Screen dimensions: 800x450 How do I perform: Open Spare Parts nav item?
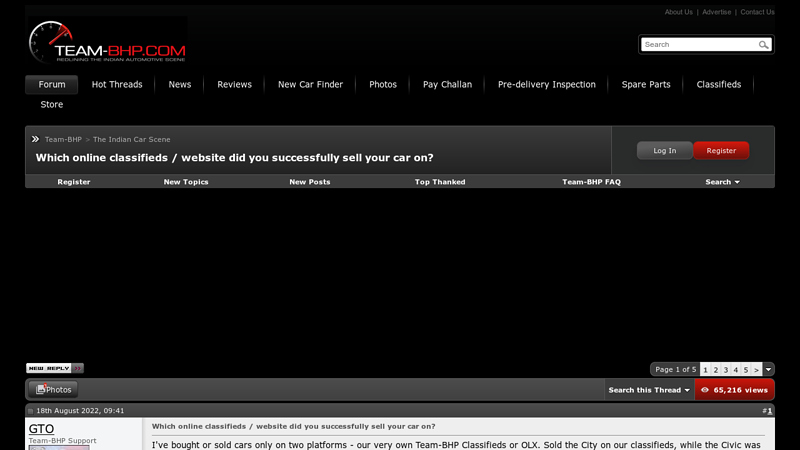pos(645,85)
